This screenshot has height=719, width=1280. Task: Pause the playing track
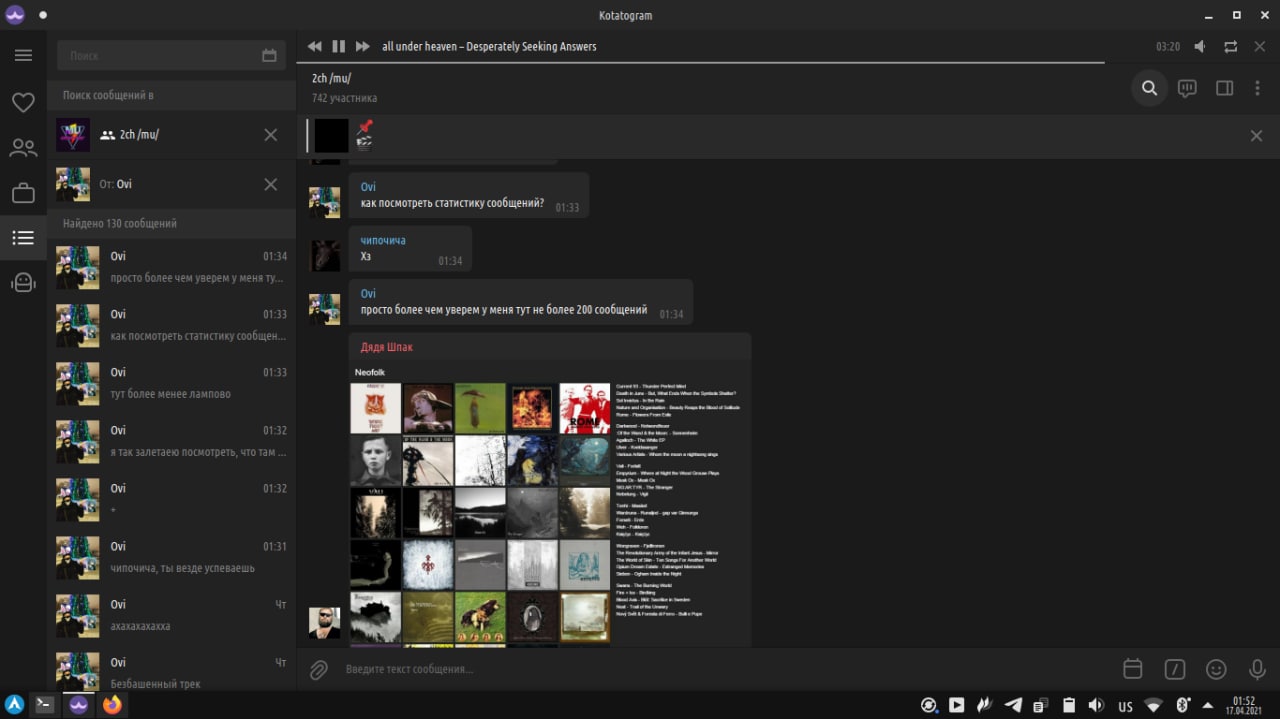pyautogui.click(x=338, y=46)
